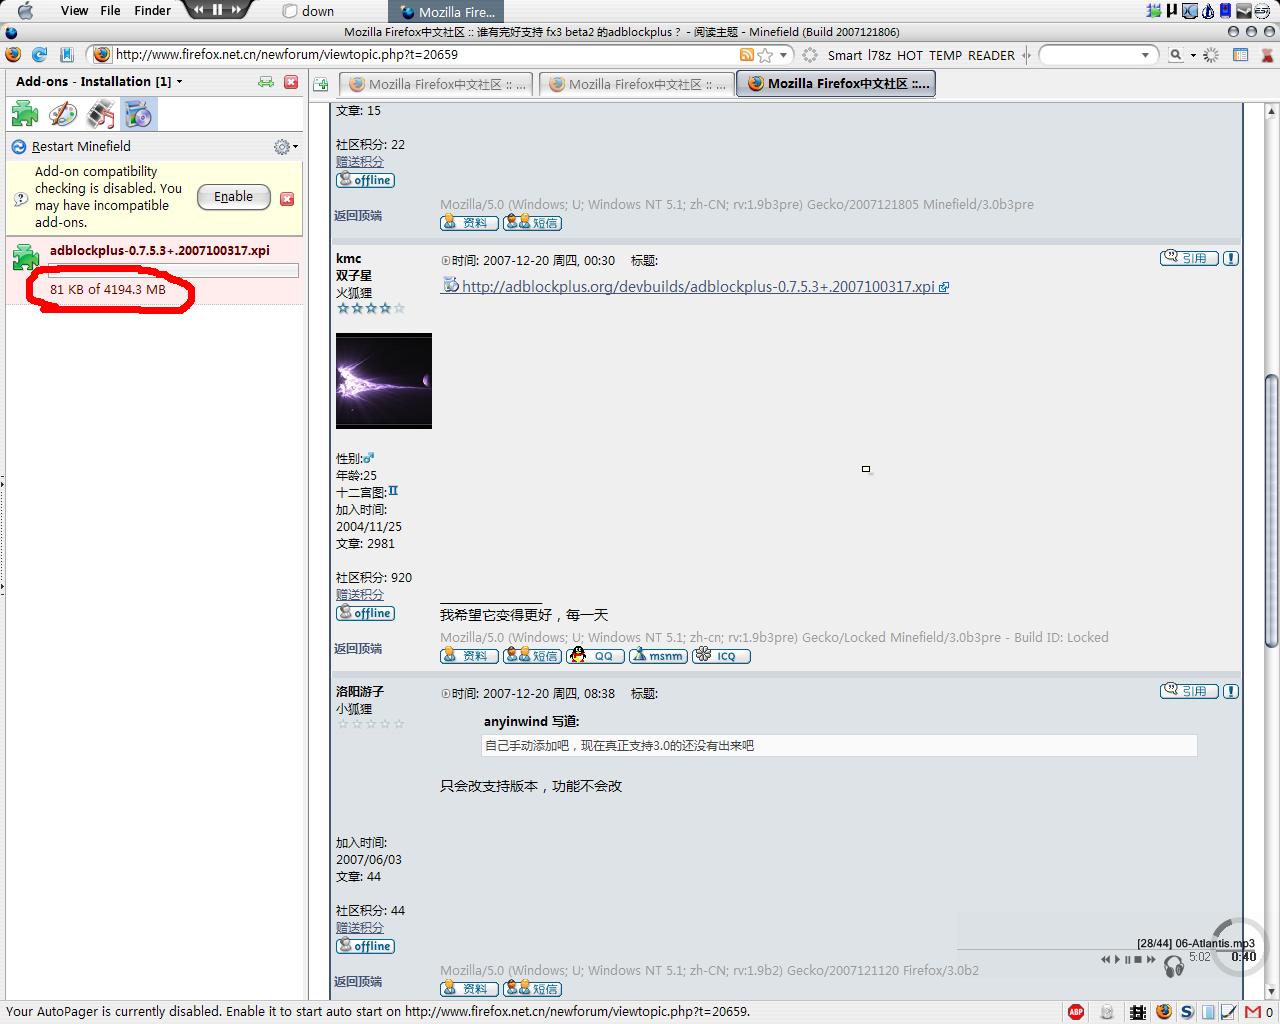Image resolution: width=1280 pixels, height=1024 pixels.
Task: Send kmc a private message via 短信
Action: 532,656
